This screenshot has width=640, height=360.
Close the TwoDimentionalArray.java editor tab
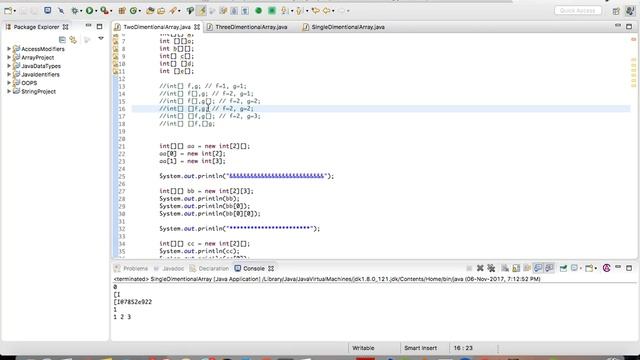[197, 27]
